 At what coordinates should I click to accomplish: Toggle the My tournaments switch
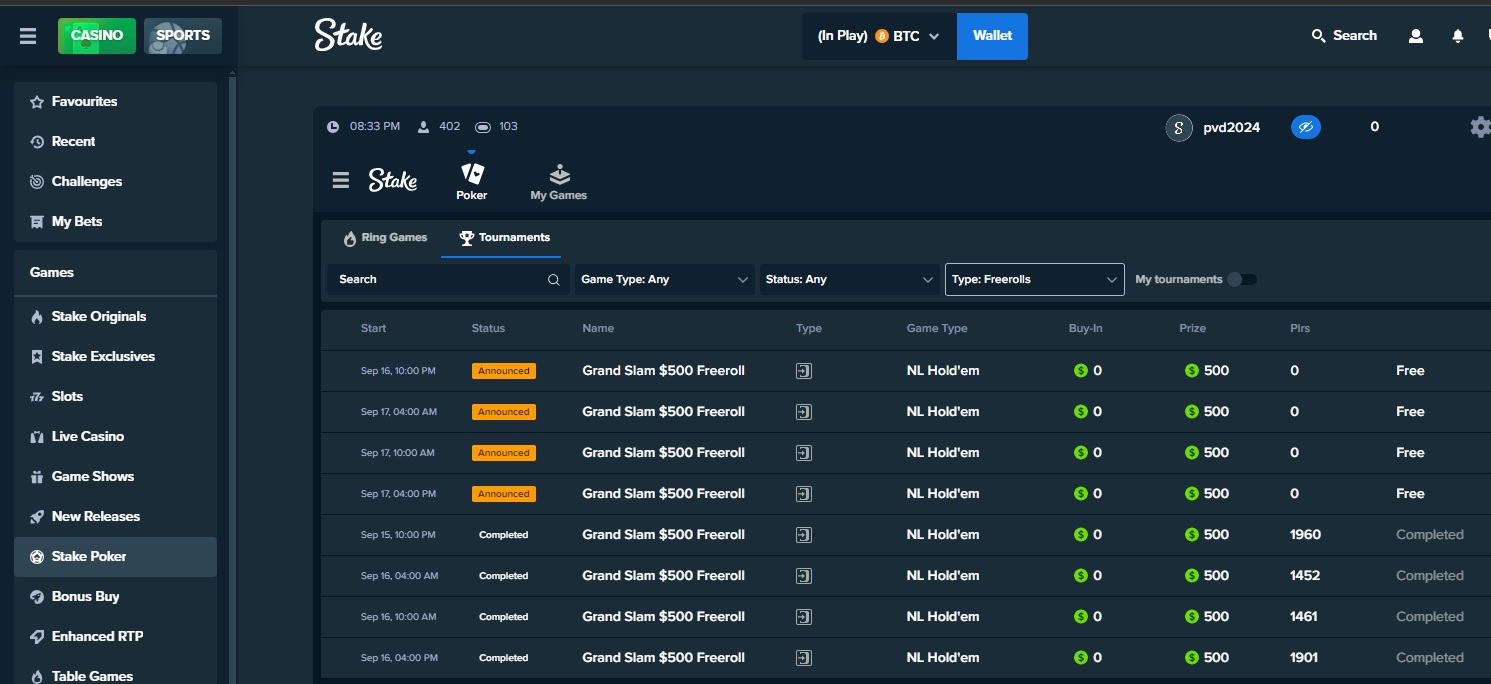point(1242,280)
